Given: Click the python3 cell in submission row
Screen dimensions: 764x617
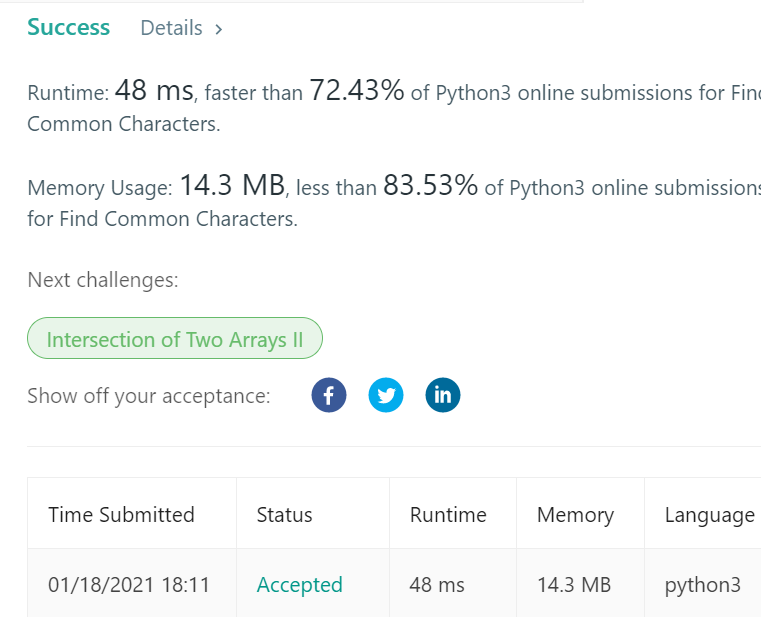Looking at the screenshot, I should (703, 585).
